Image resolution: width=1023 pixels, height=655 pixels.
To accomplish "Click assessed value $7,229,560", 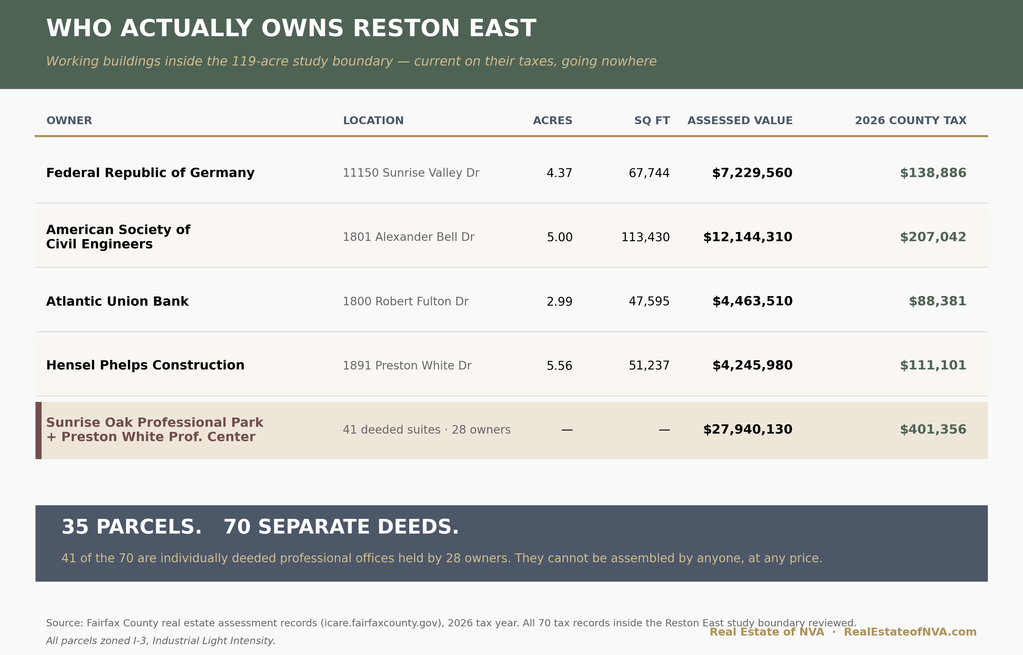I will coord(752,173).
